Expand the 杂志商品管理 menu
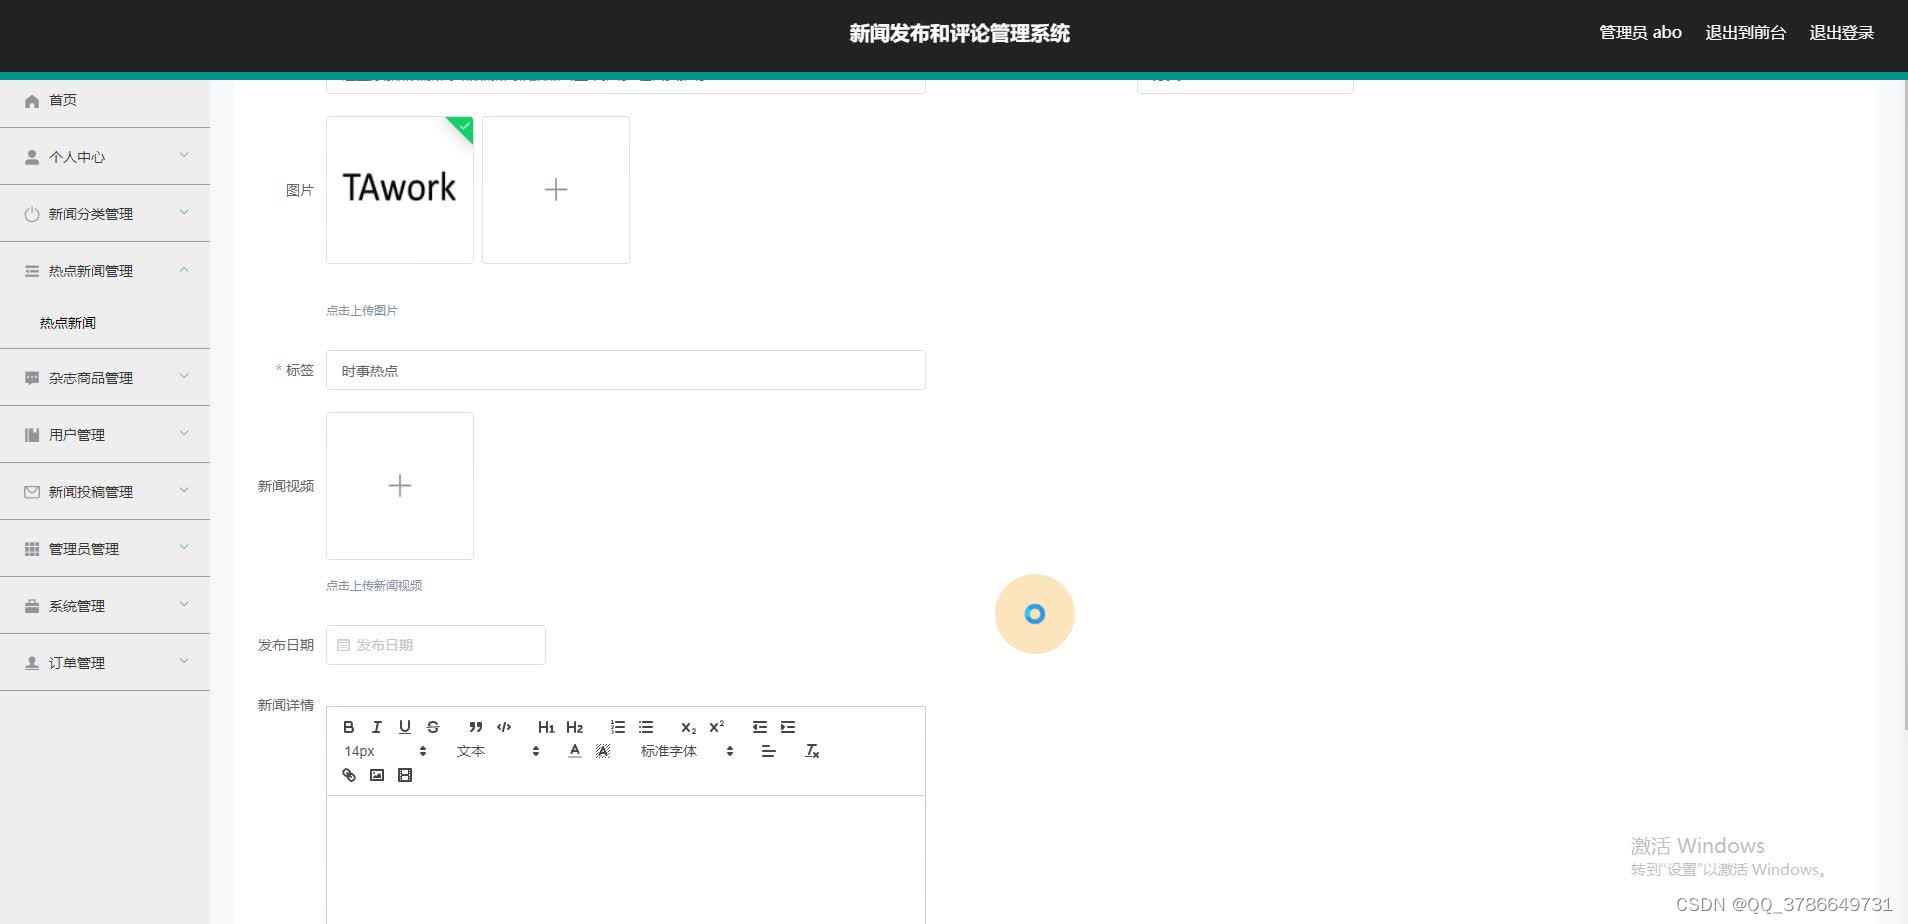 point(105,378)
